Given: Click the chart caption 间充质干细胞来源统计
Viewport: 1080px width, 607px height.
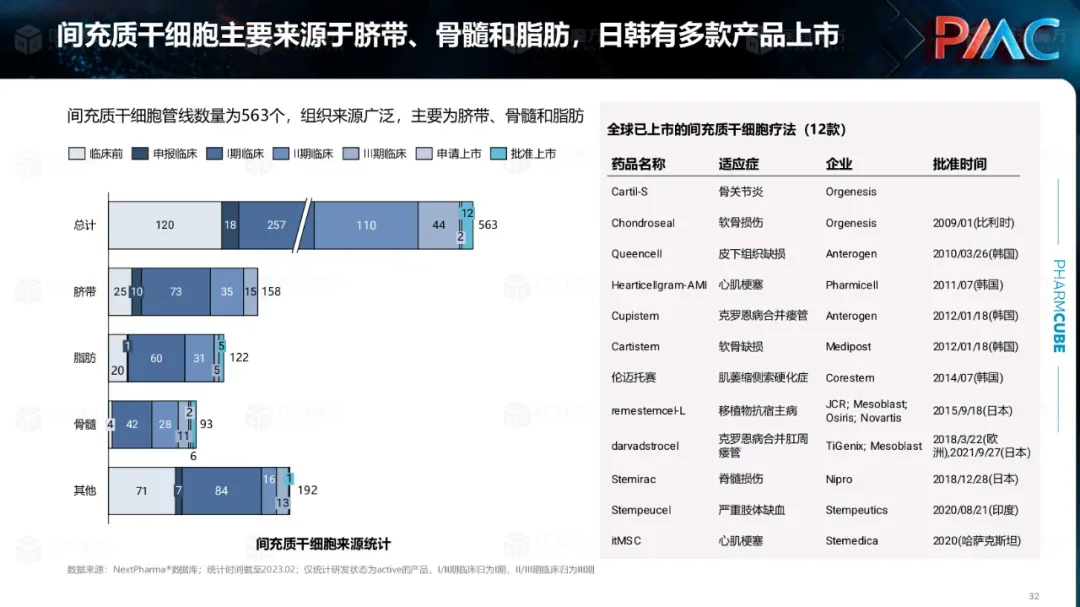Looking at the screenshot, I should point(323,544).
